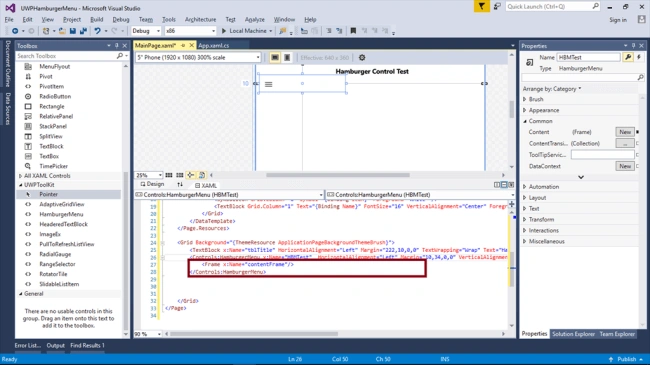Open event handlers lightning icon in Properties
The width and height of the screenshot is (650, 365).
point(639,57)
